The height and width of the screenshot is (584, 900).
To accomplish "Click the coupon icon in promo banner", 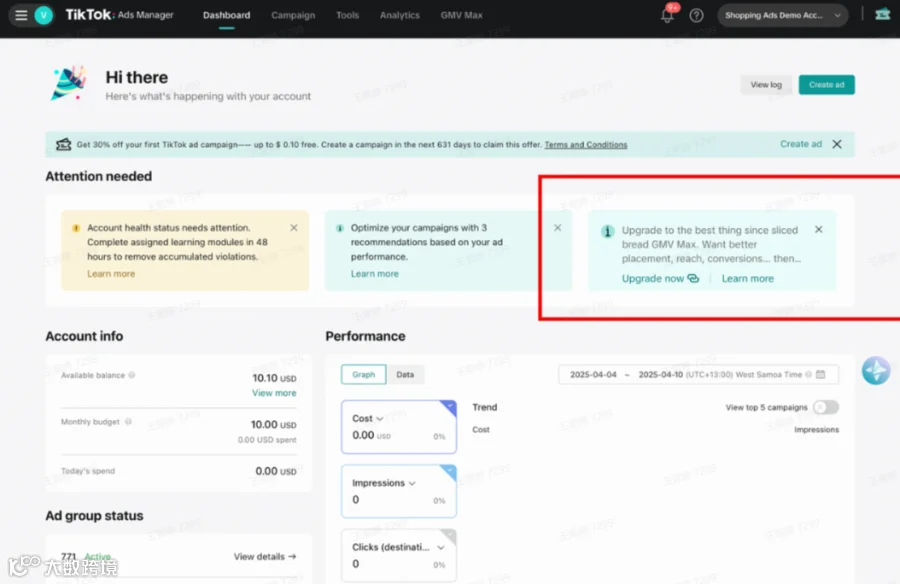I will [x=63, y=144].
